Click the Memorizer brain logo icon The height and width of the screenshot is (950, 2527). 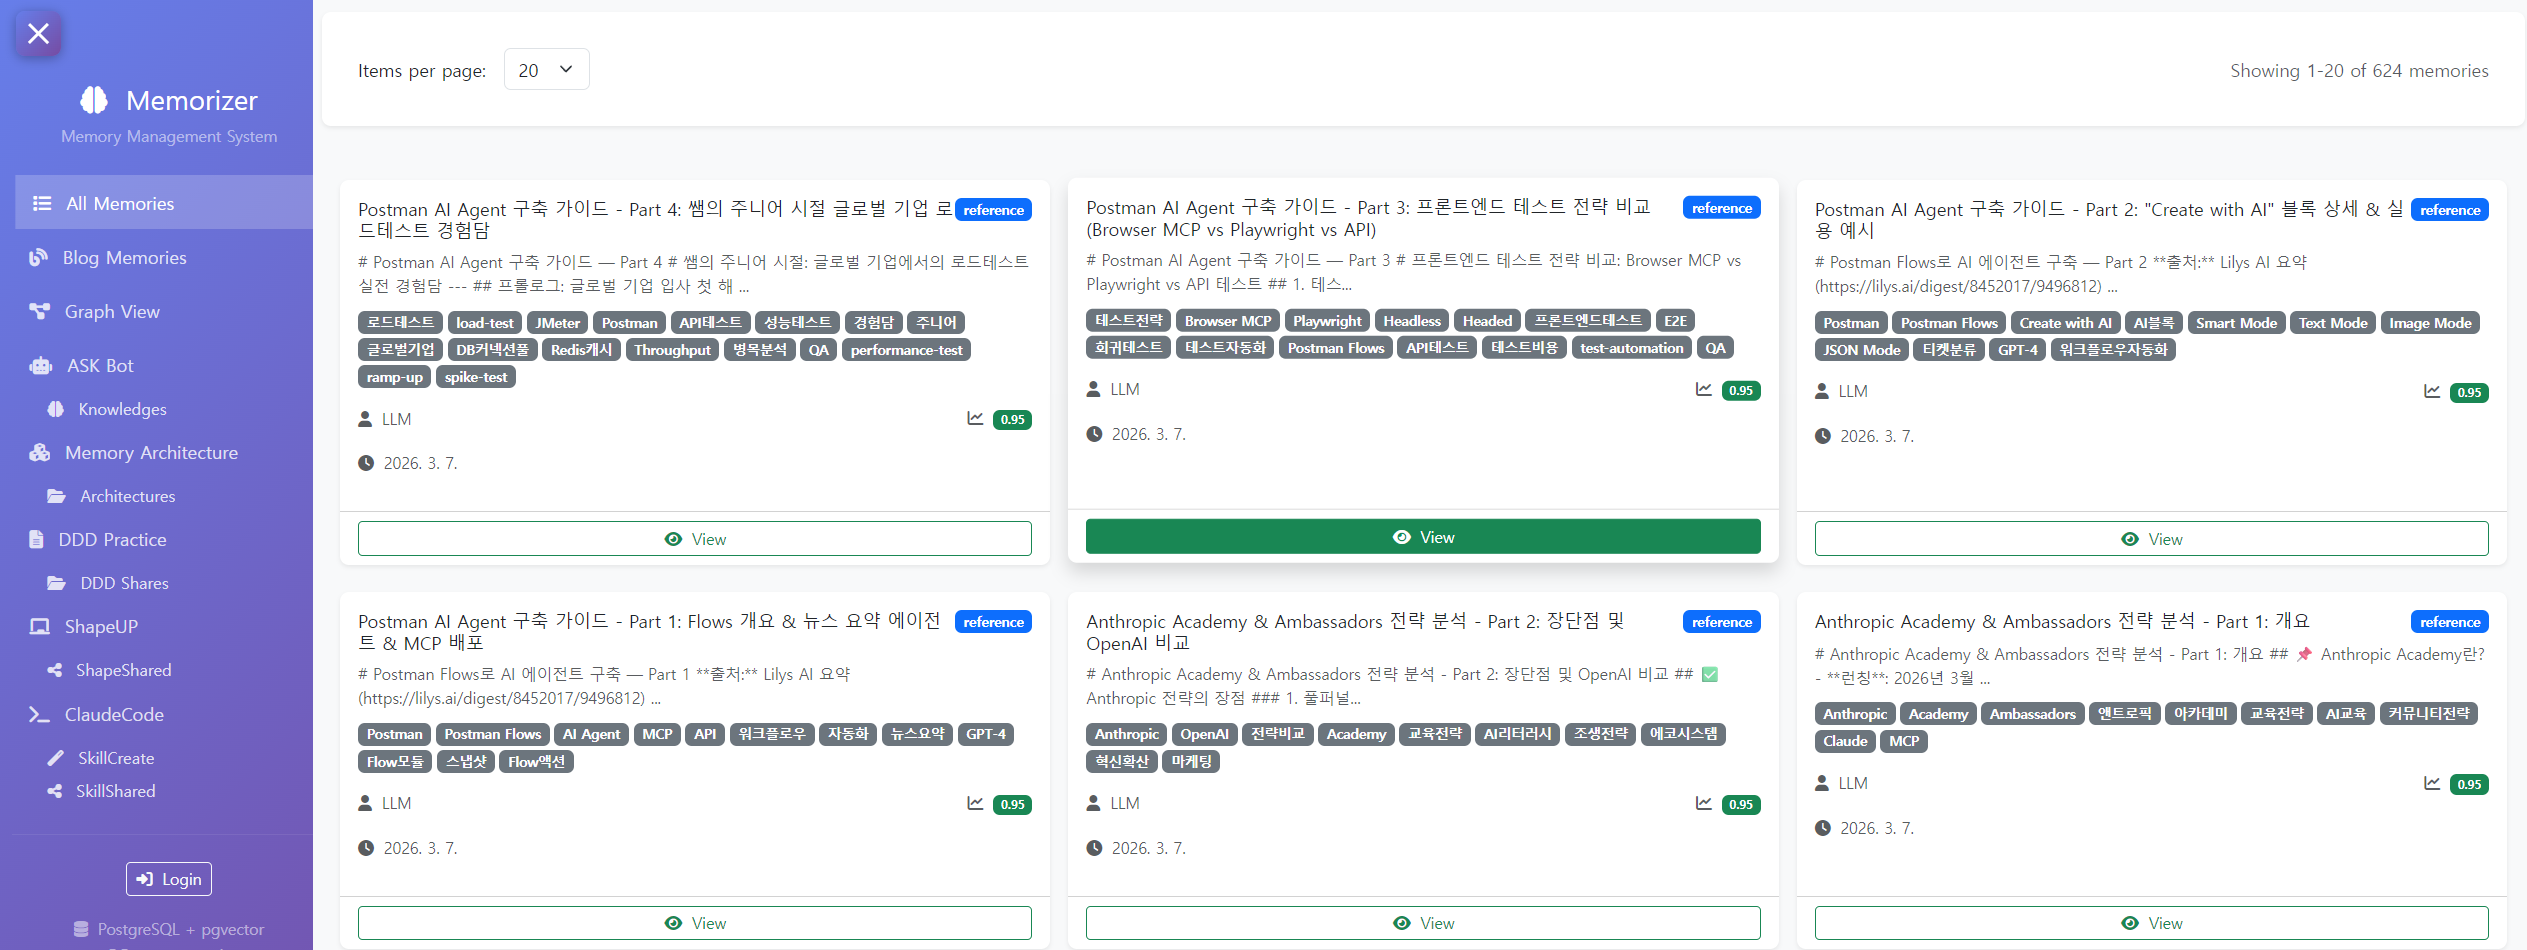point(94,100)
